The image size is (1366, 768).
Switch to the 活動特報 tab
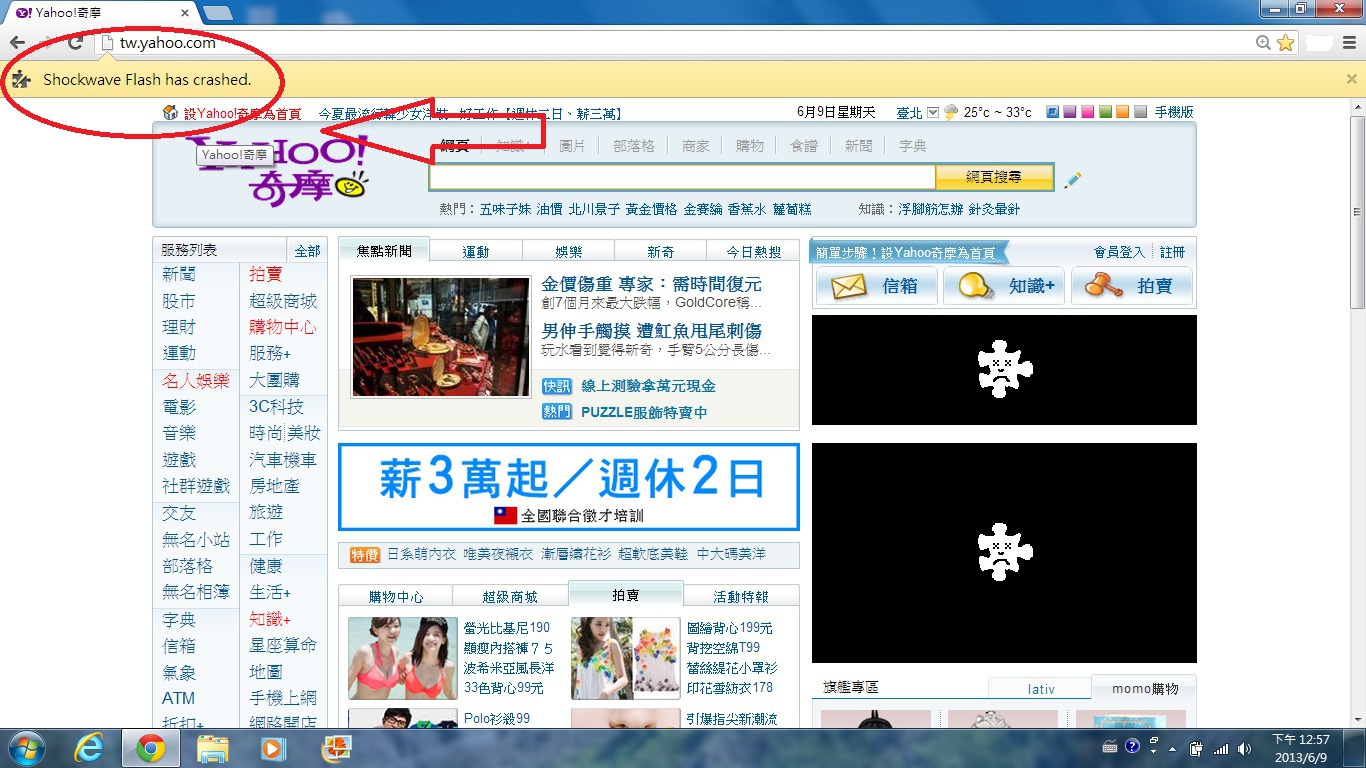coord(741,596)
